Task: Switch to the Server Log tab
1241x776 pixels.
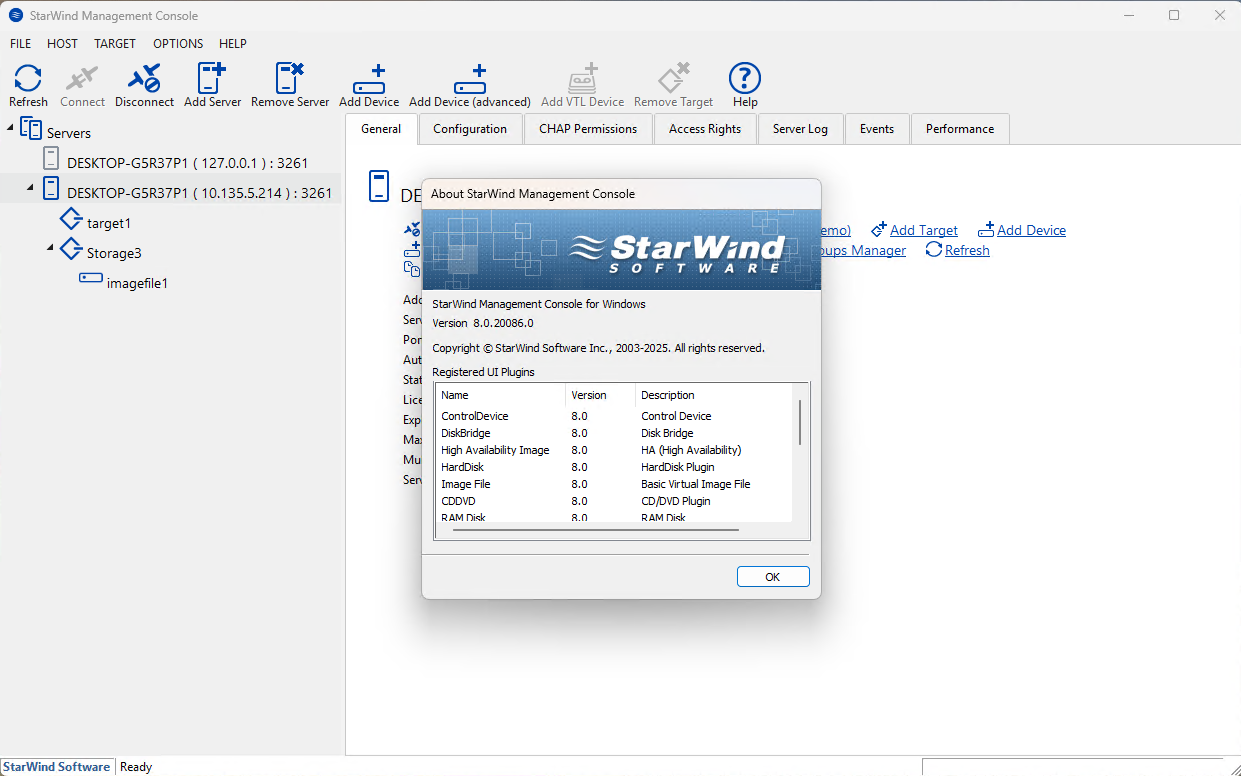Action: [800, 129]
